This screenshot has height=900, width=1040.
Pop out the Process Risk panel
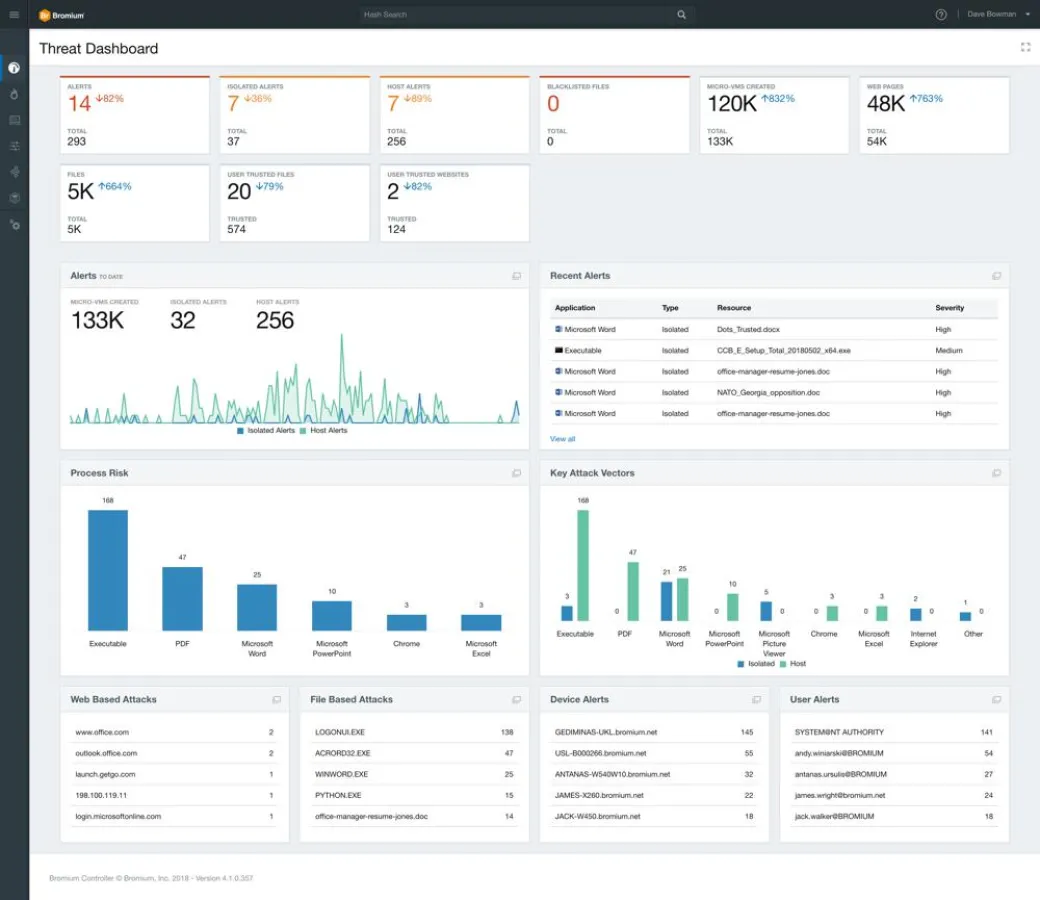[x=516, y=473]
